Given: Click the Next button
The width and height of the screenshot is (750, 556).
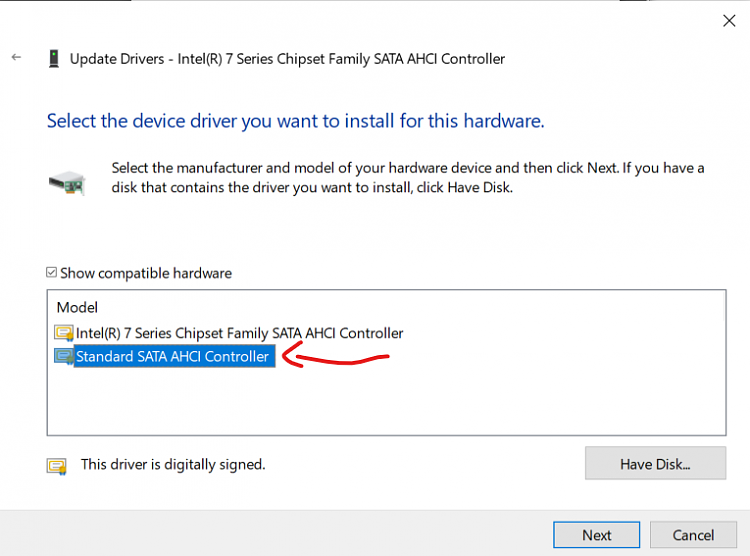Looking at the screenshot, I should pyautogui.click(x=596, y=535).
